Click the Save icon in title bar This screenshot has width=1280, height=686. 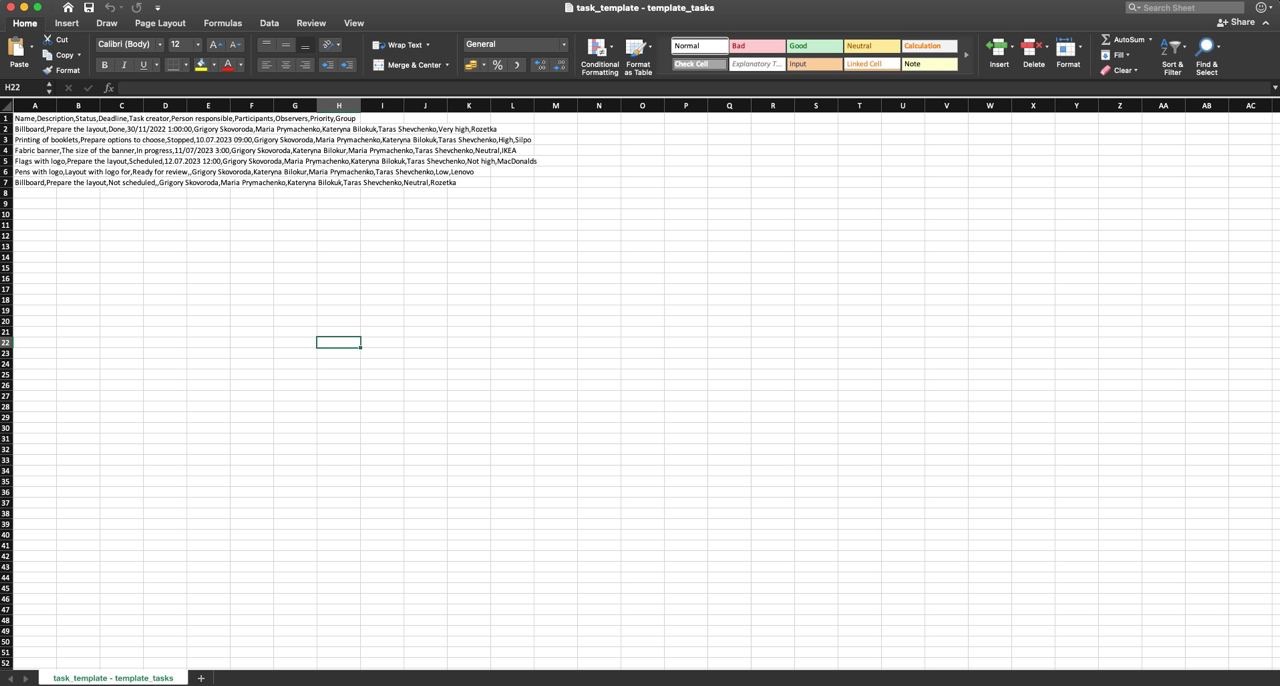tap(88, 8)
